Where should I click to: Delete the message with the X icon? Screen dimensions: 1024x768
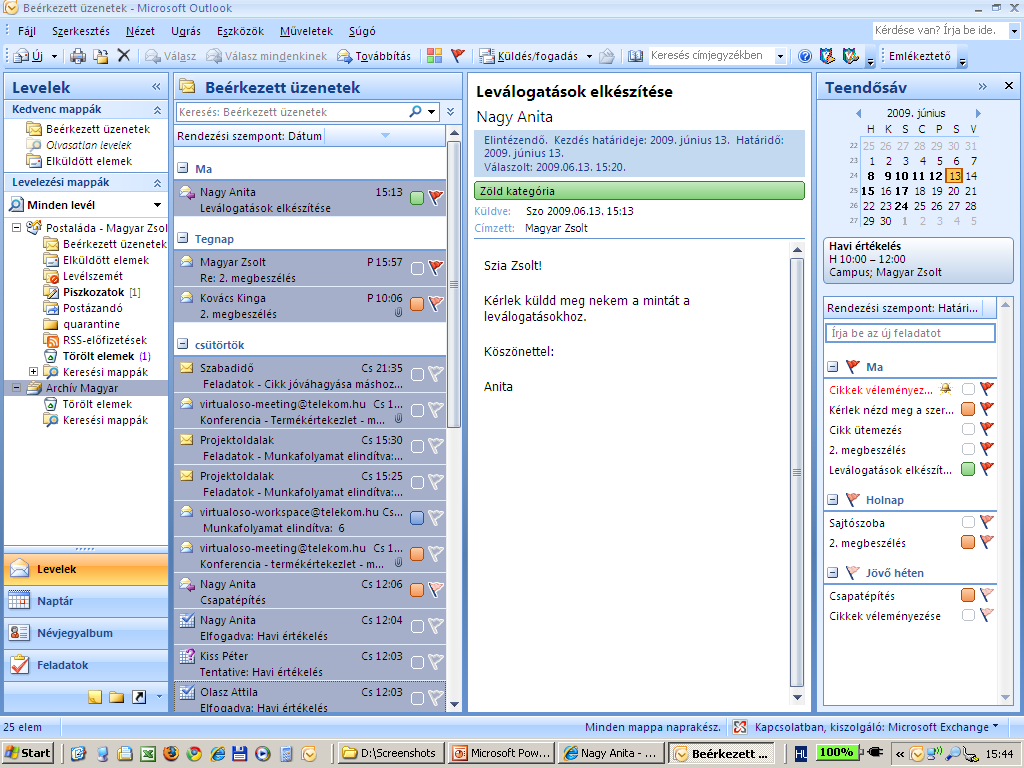[x=123, y=56]
